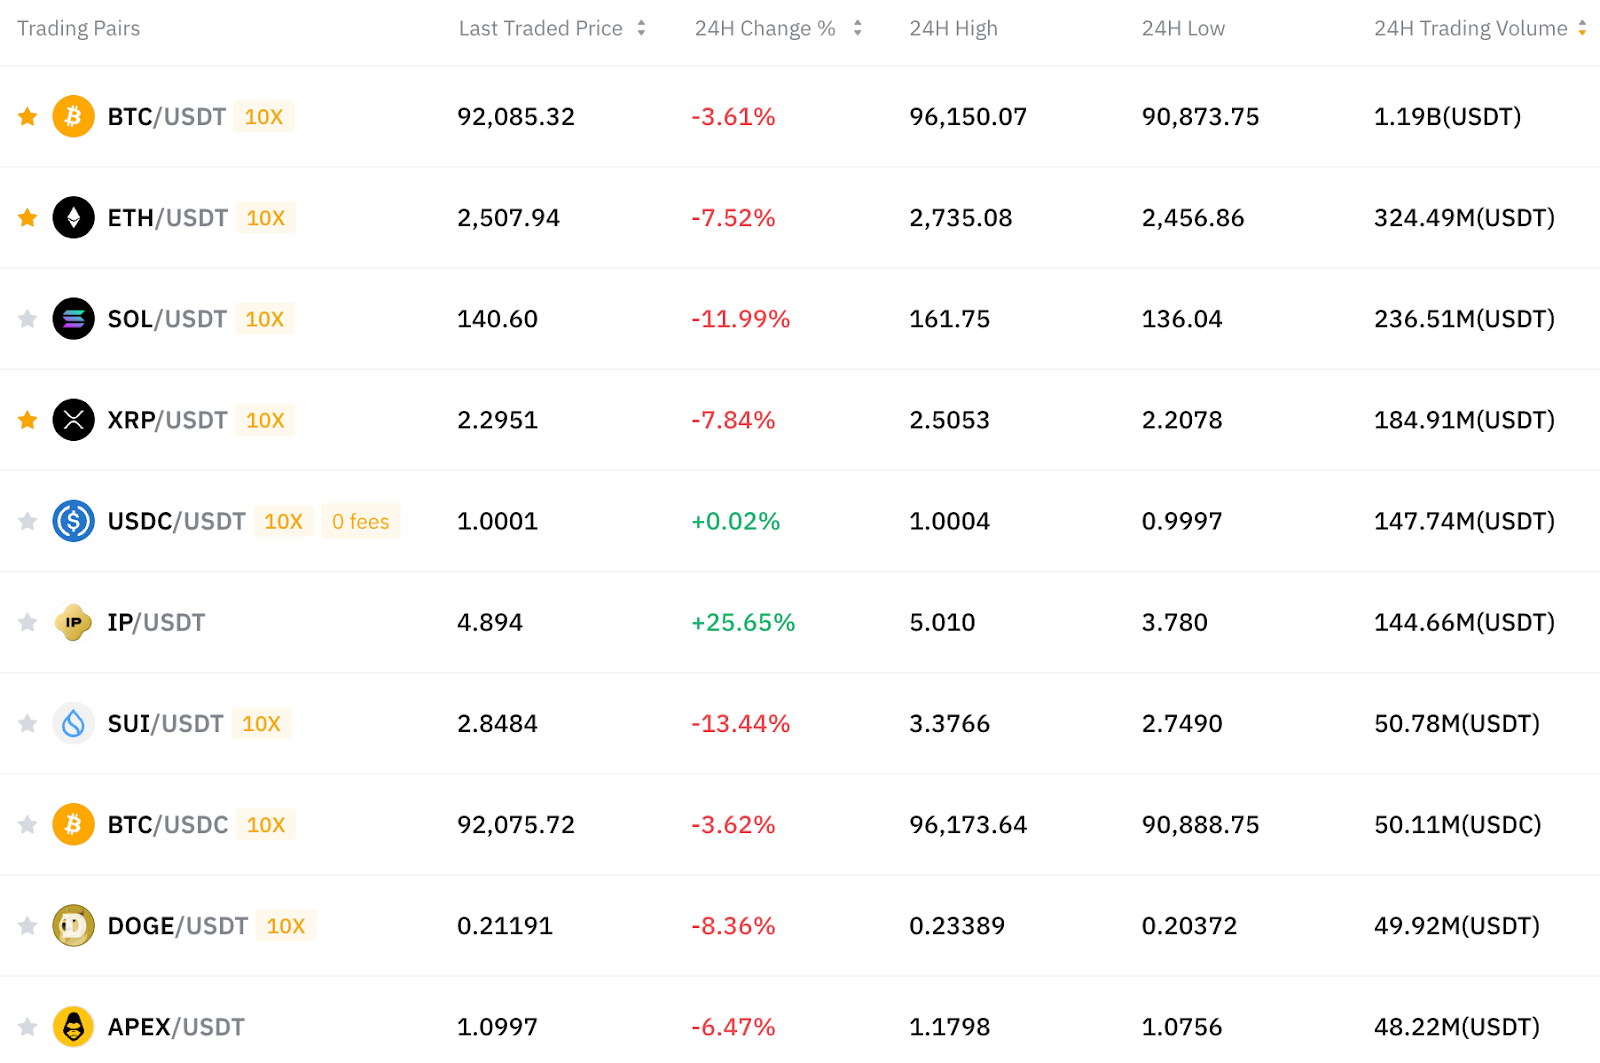The height and width of the screenshot is (1063, 1600).
Task: Click the IP token icon
Action: pos(73,622)
